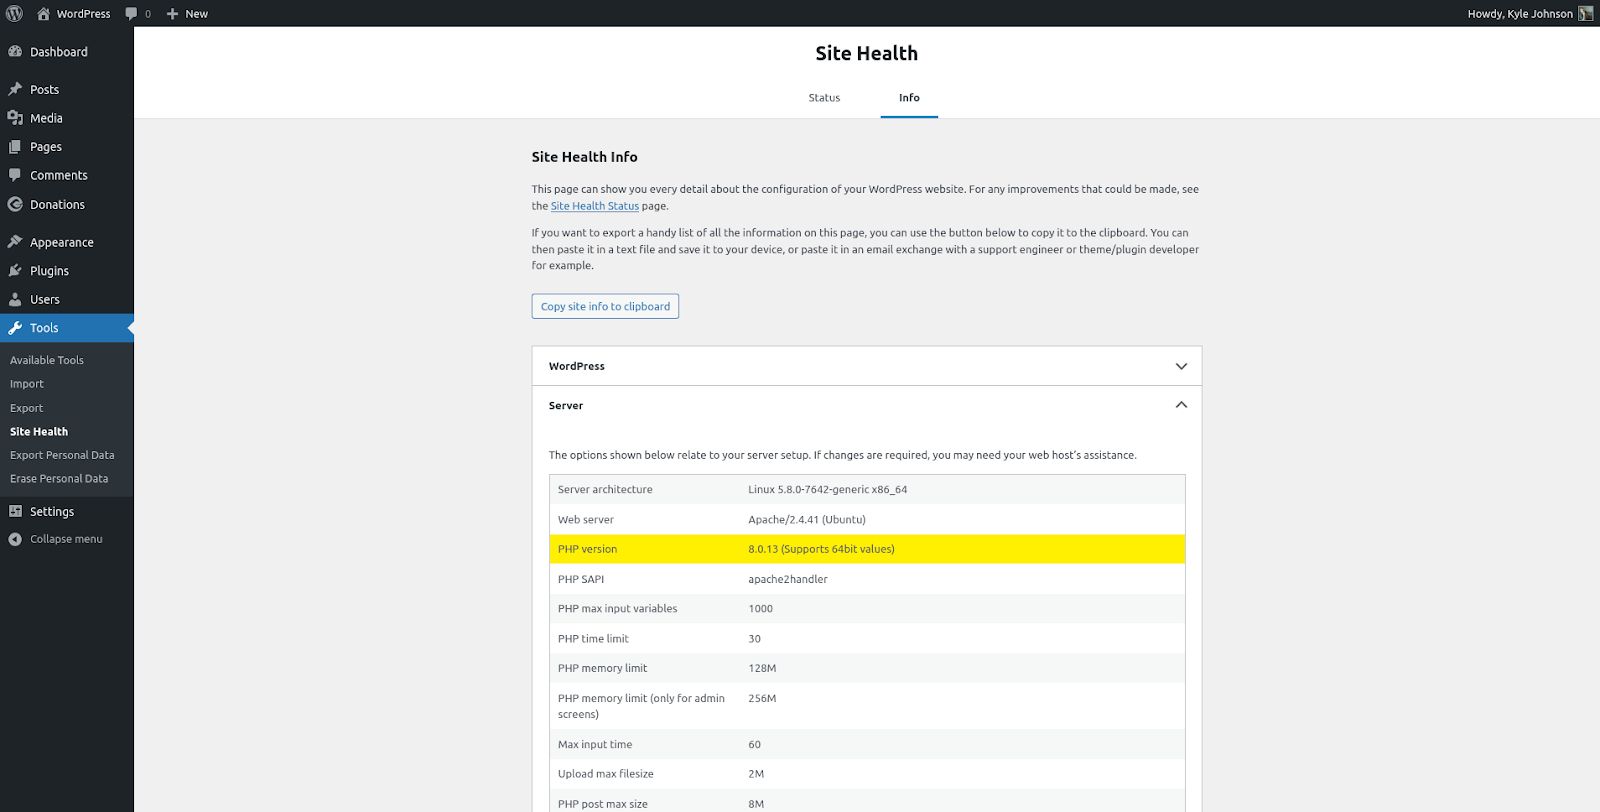Click the Comments speech bubble icon
Screen dimensions: 1600x812
[x=15, y=175]
